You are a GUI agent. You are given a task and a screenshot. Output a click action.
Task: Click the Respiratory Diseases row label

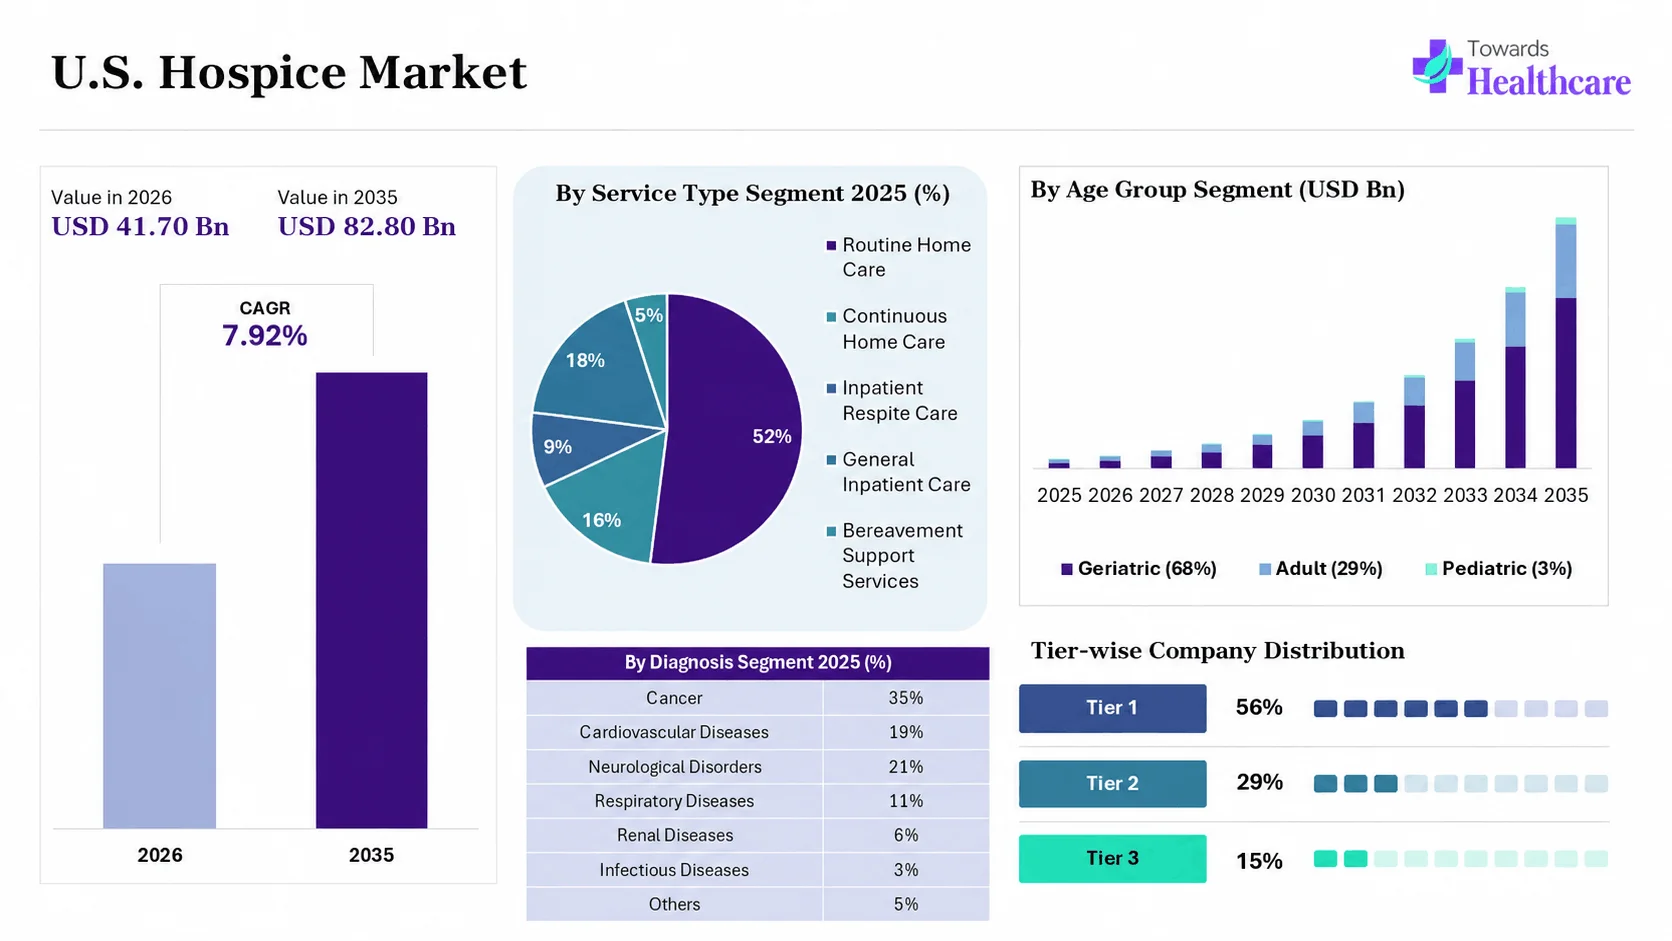[674, 801]
